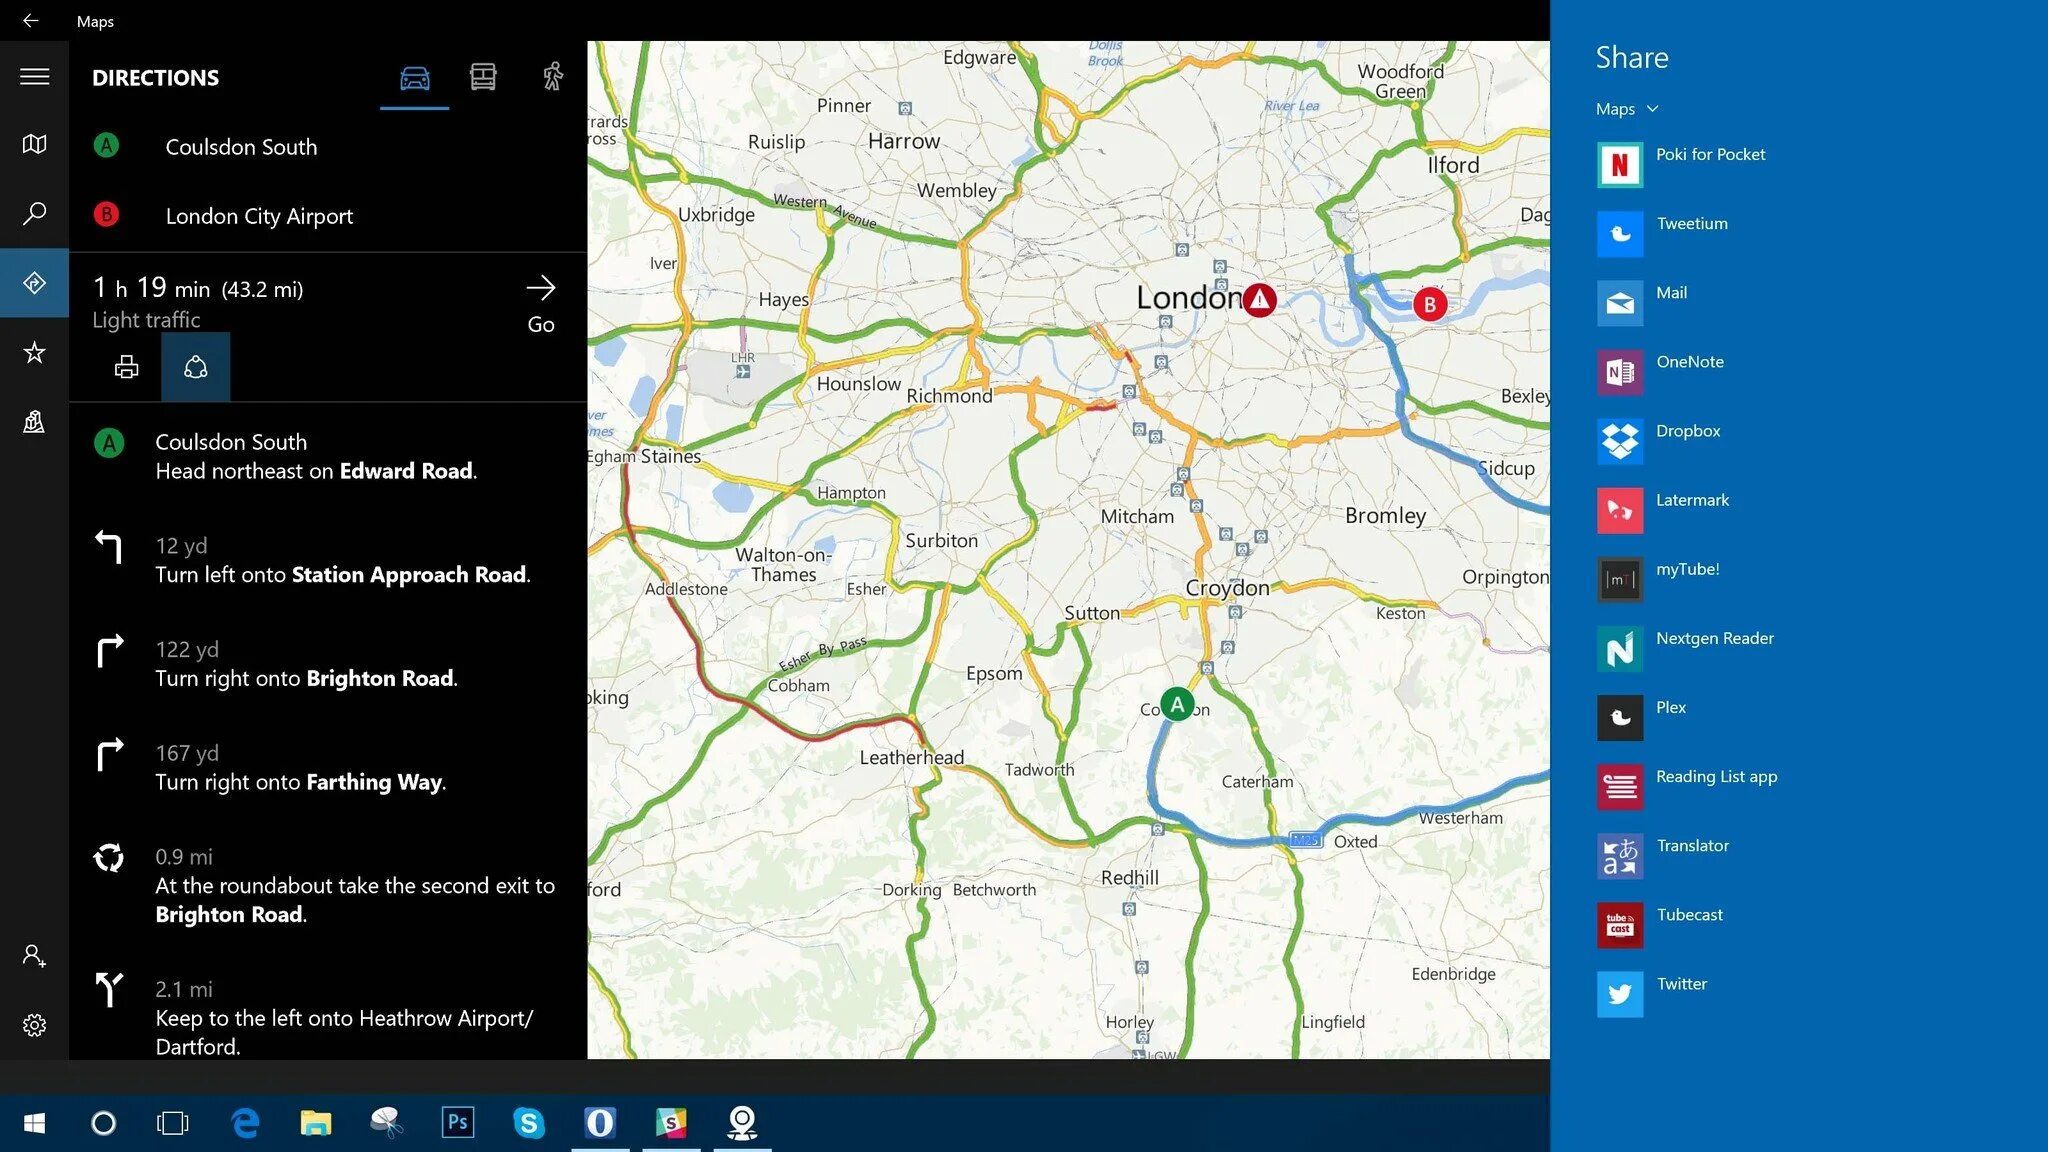Viewport: 2048px width, 1152px height.
Task: Select Turn right onto Farthing Way step
Action: (300, 768)
